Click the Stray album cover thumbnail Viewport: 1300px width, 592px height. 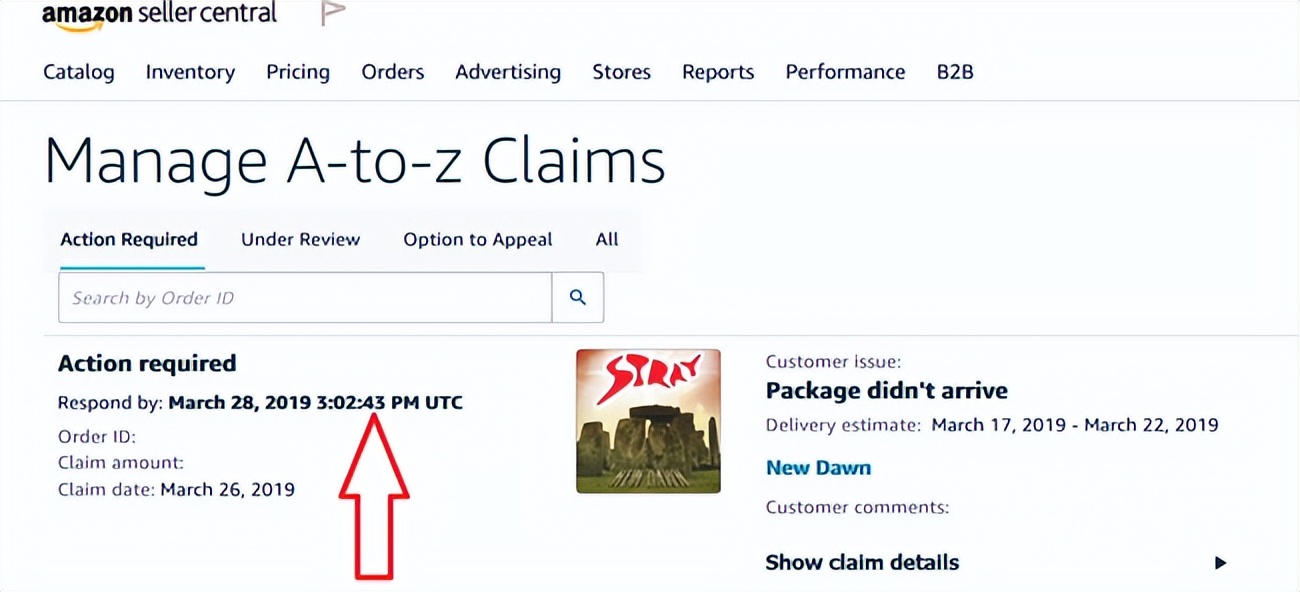point(648,421)
